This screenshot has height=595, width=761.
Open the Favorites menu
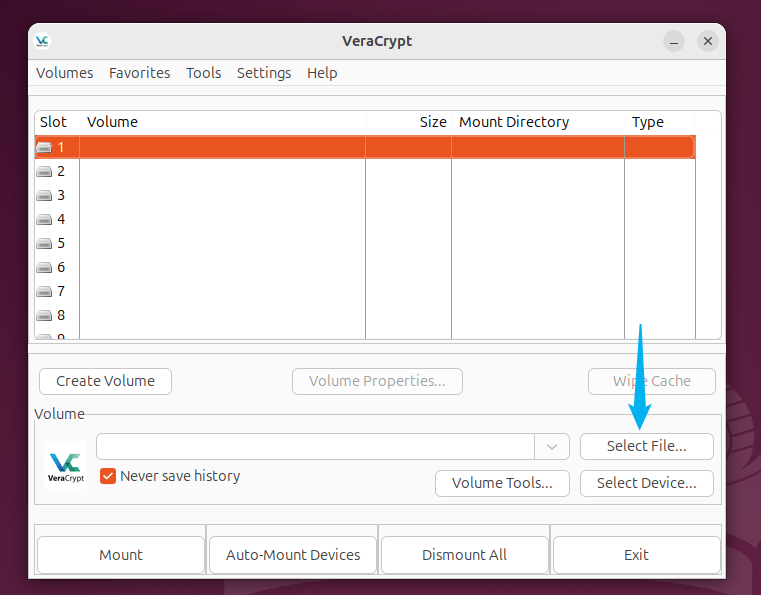point(140,73)
